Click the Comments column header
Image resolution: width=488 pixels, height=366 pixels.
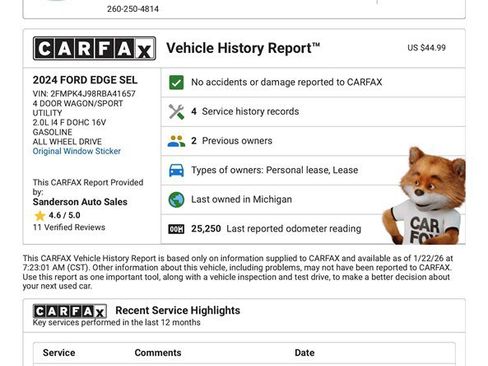tap(158, 353)
